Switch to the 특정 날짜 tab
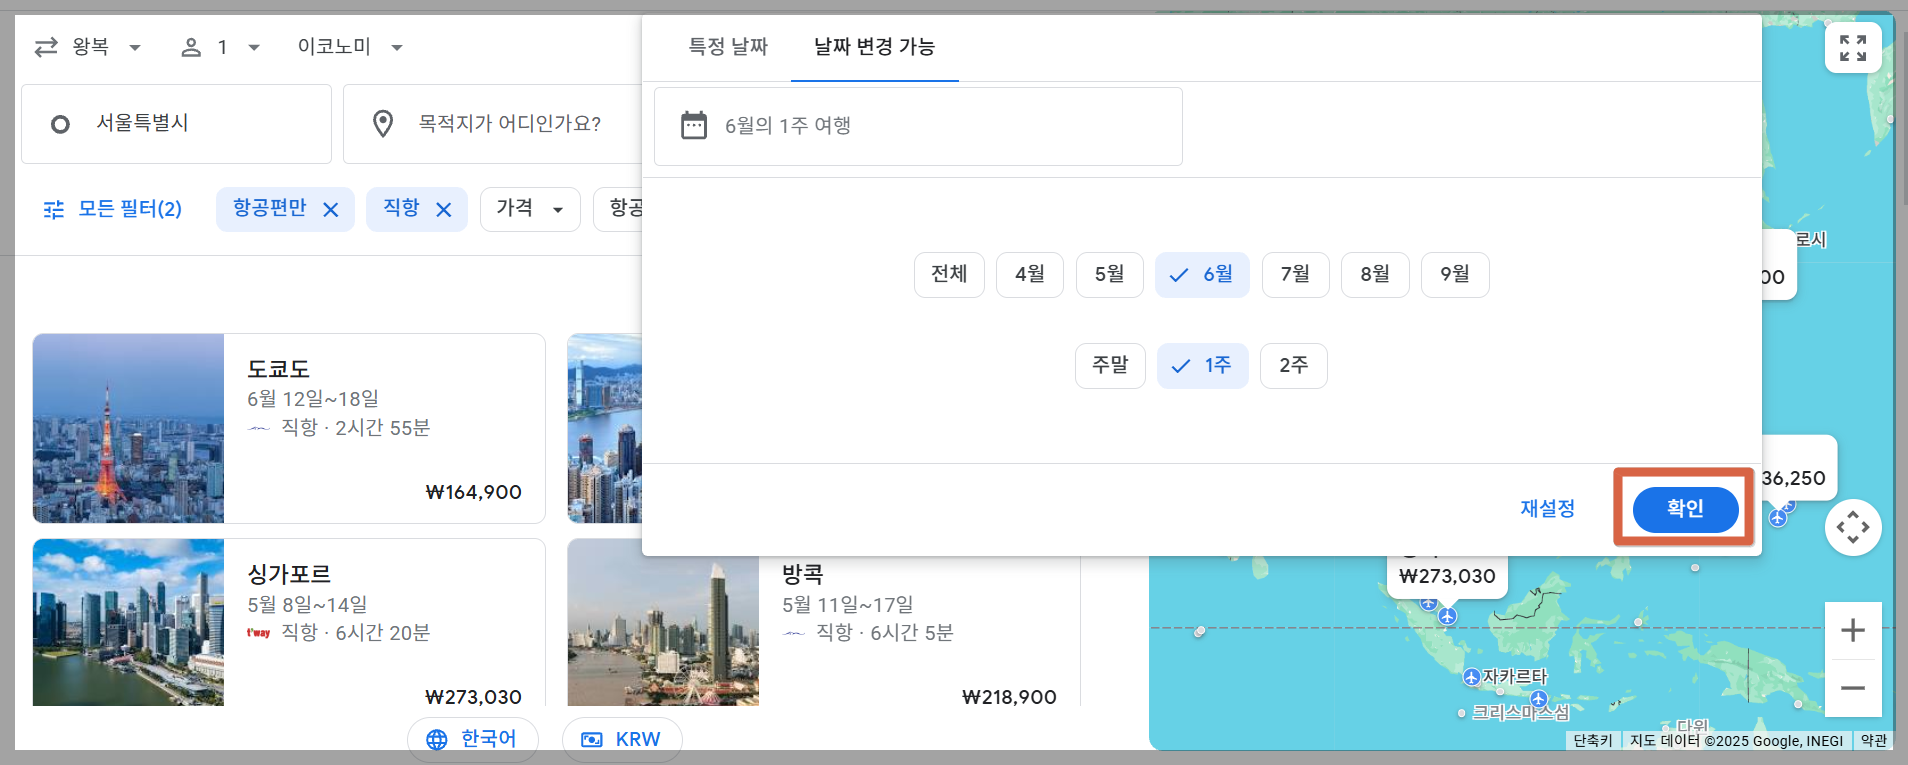The width and height of the screenshot is (1908, 765). [x=728, y=47]
